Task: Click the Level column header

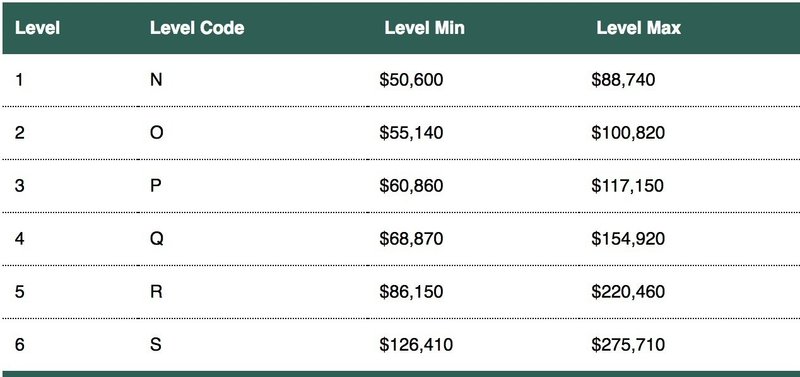Action: (x=37, y=28)
